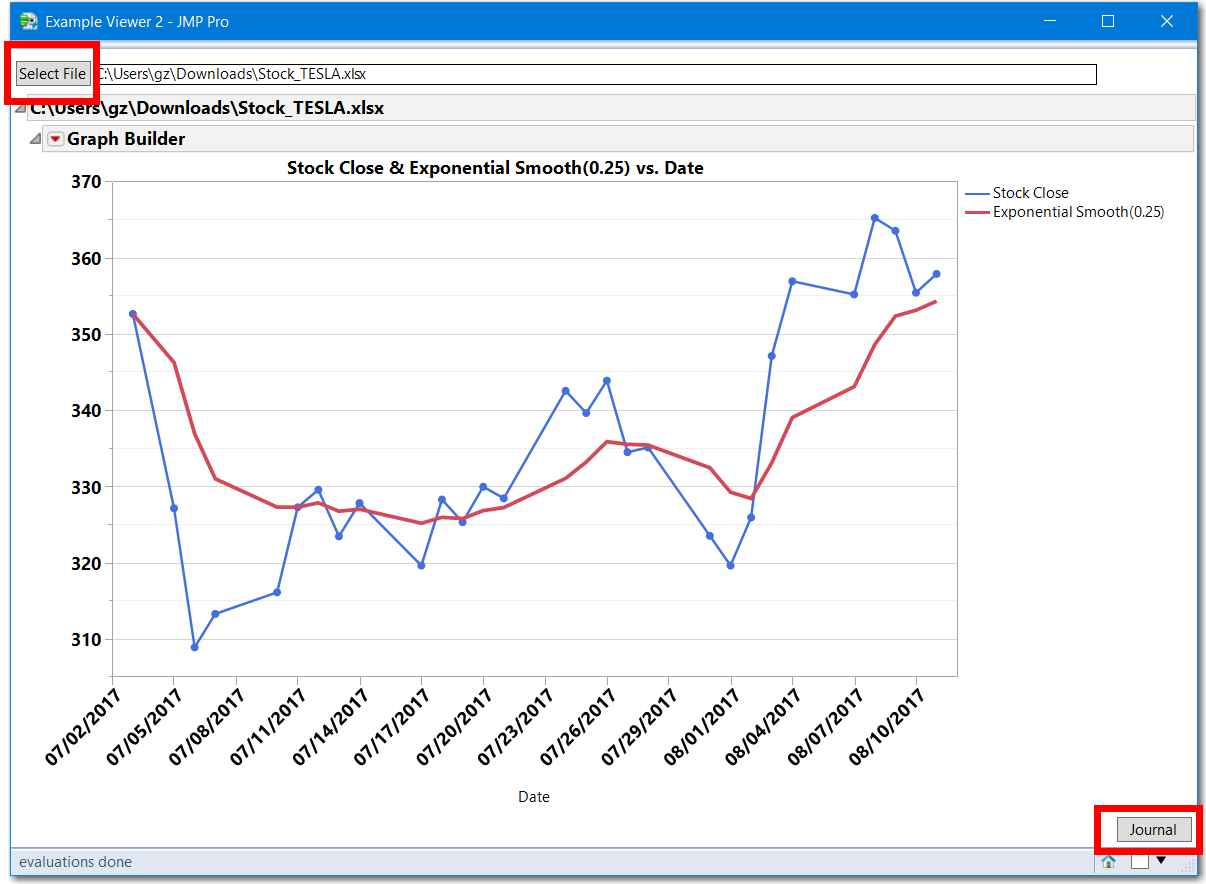The width and height of the screenshot is (1206, 884).
Task: Click the JMP home window icon
Action: click(1108, 861)
